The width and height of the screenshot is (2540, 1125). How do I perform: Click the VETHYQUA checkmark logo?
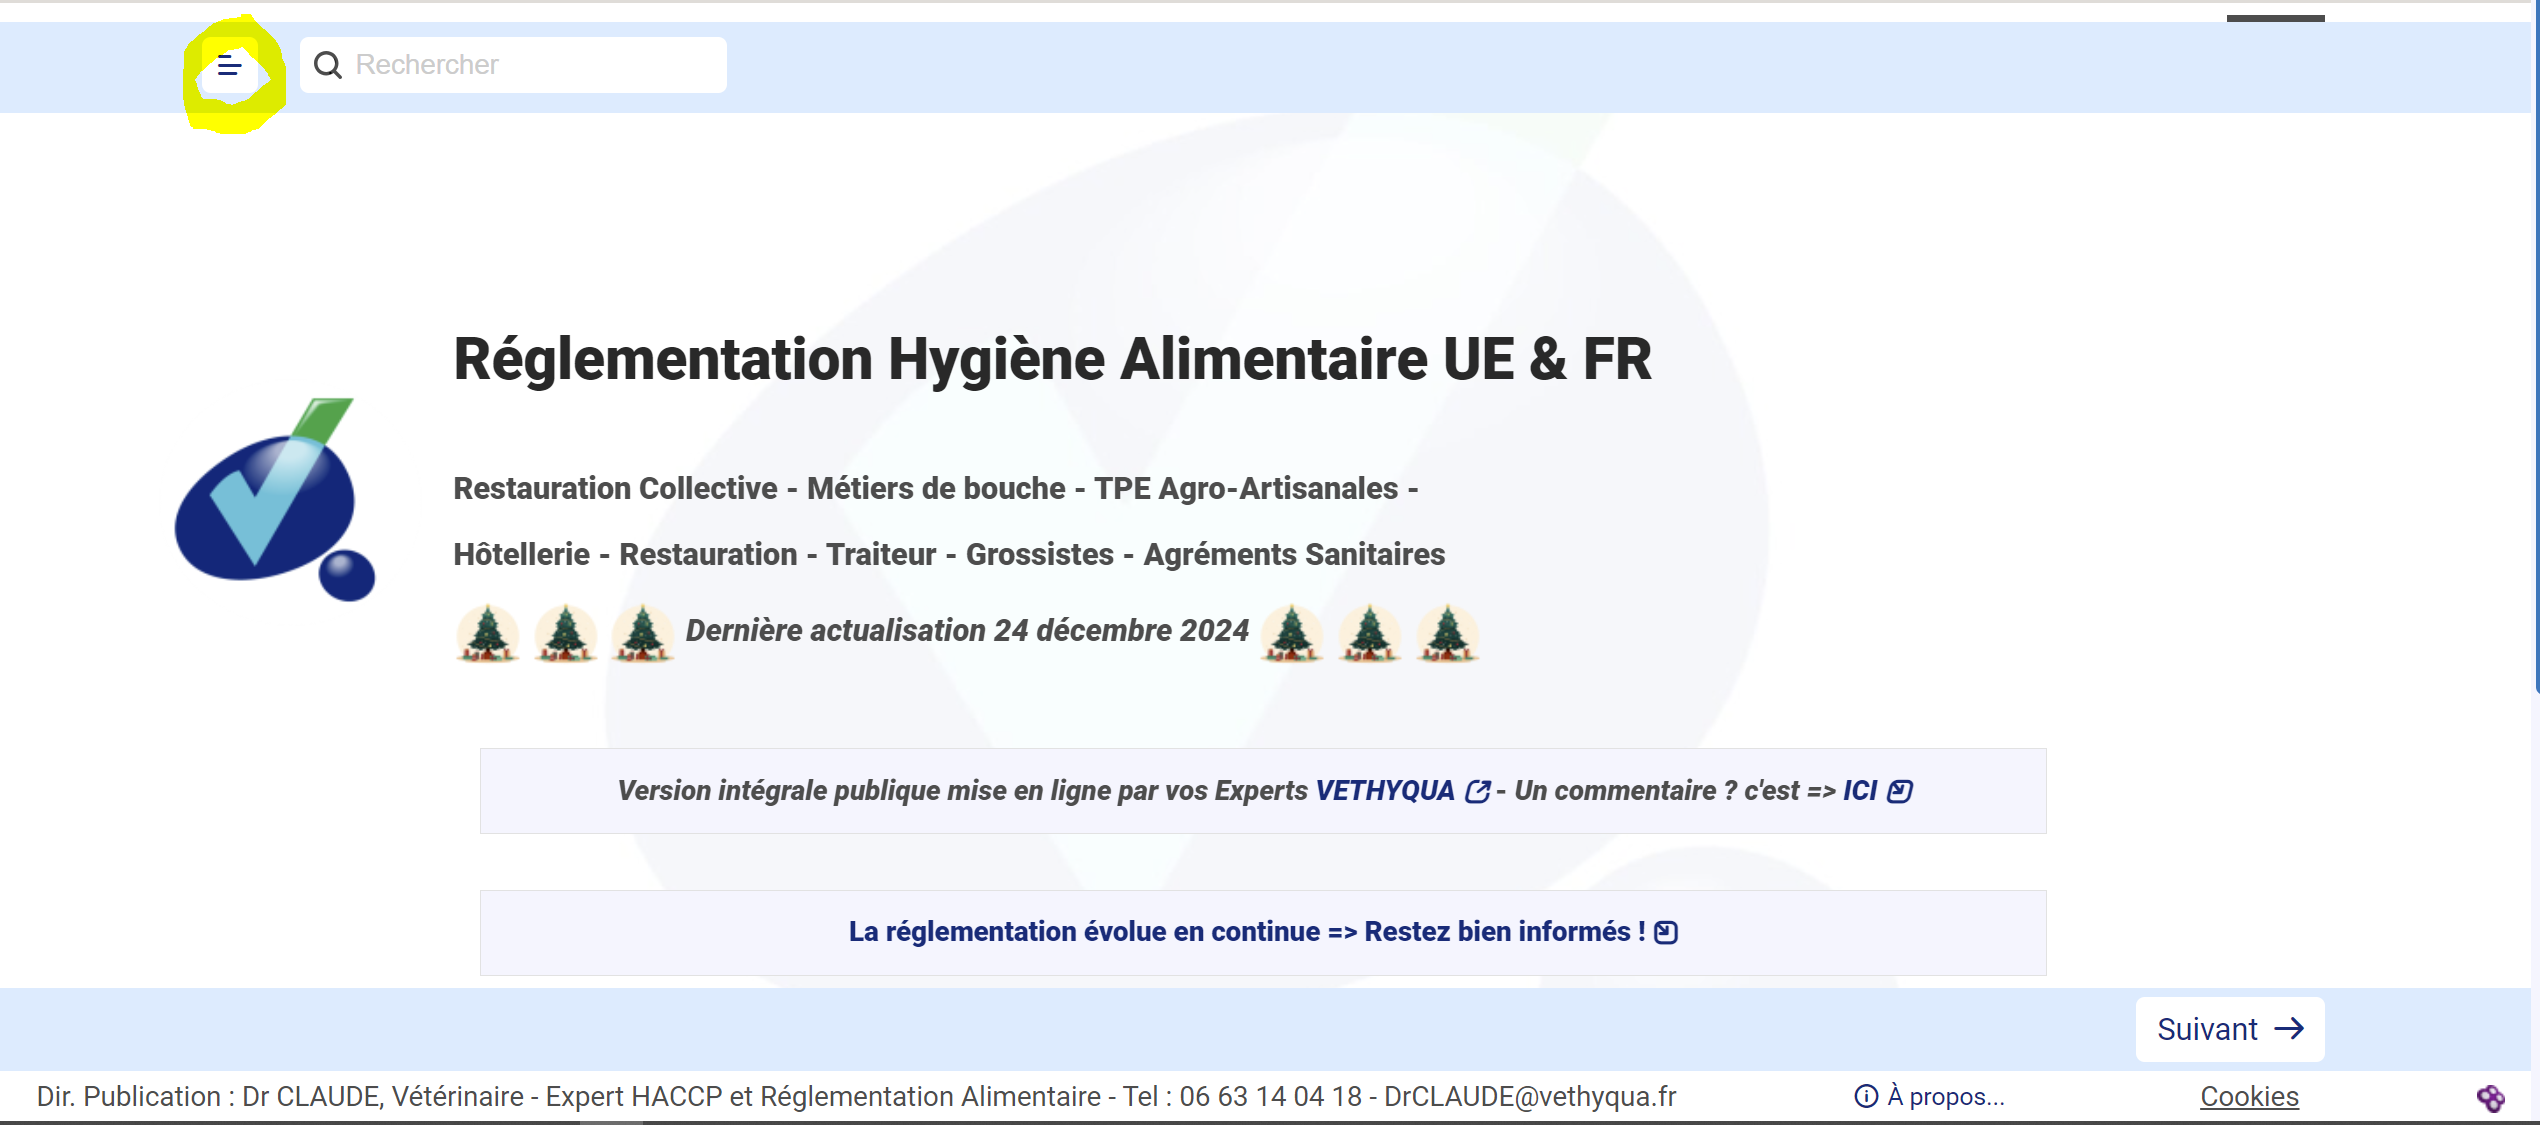pos(275,499)
